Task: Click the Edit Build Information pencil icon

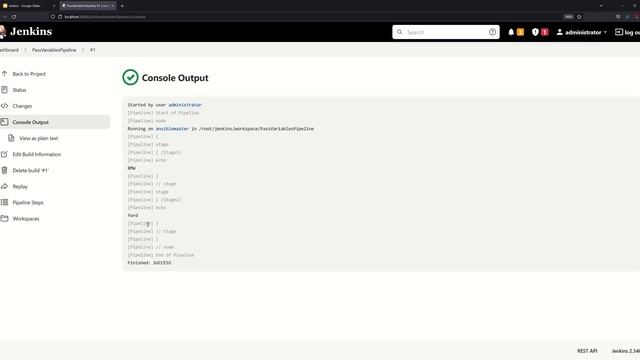Action: pos(4,154)
